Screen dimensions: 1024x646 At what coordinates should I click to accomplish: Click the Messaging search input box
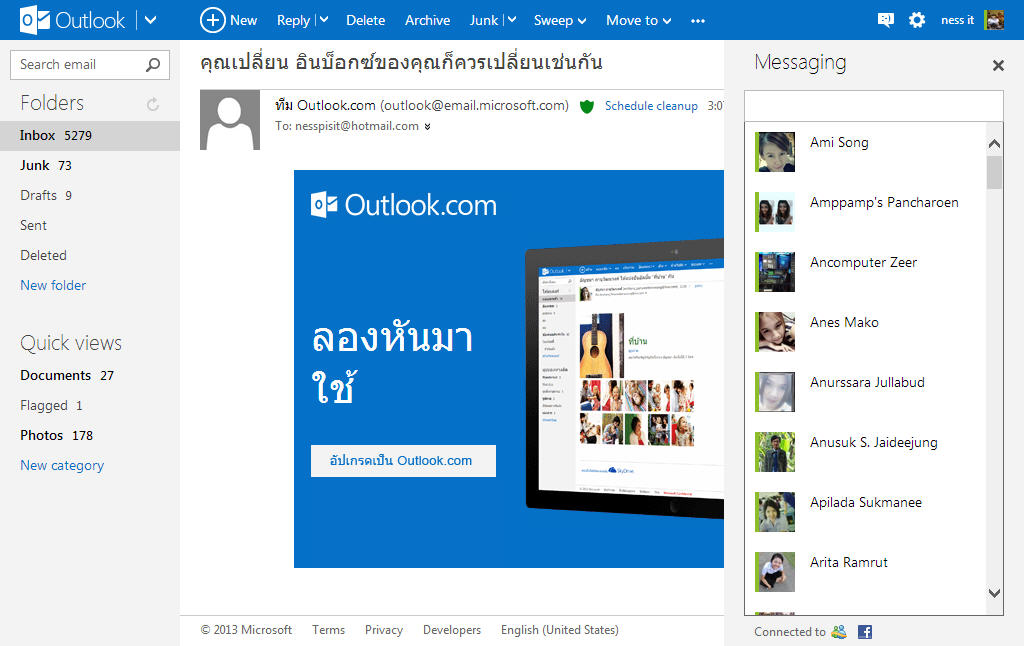[873, 106]
